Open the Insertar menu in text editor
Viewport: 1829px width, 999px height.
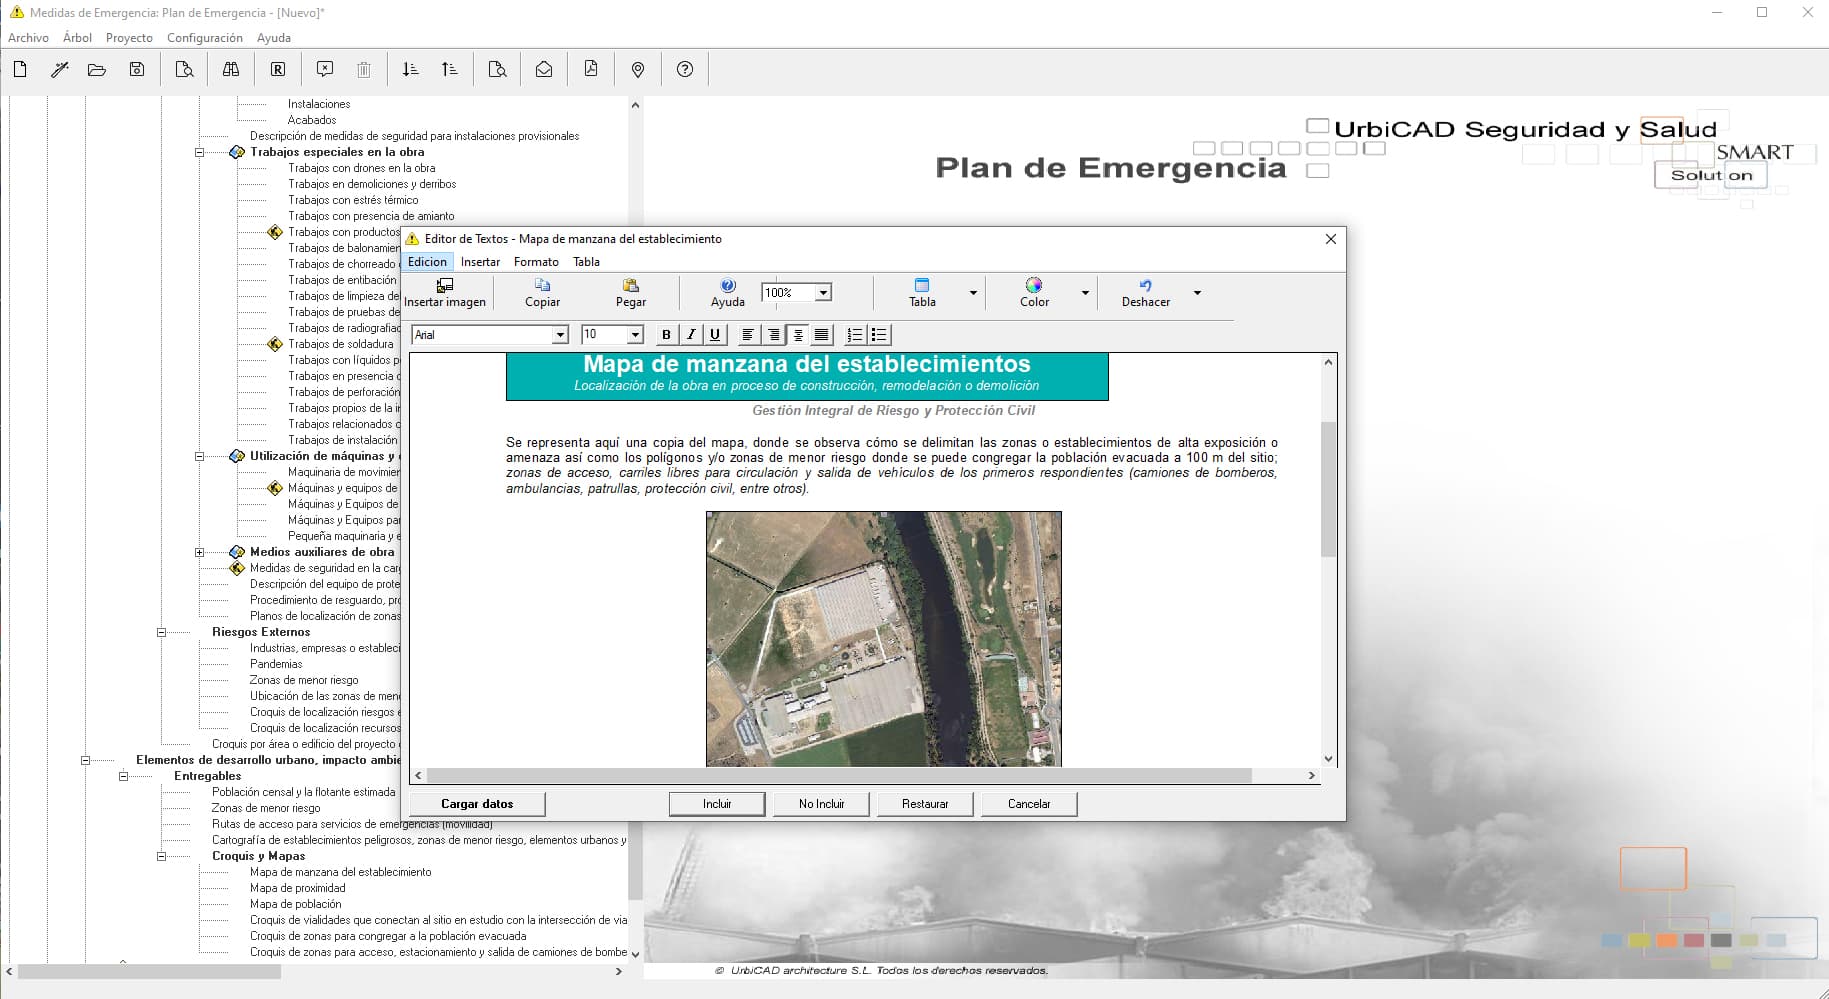480,262
